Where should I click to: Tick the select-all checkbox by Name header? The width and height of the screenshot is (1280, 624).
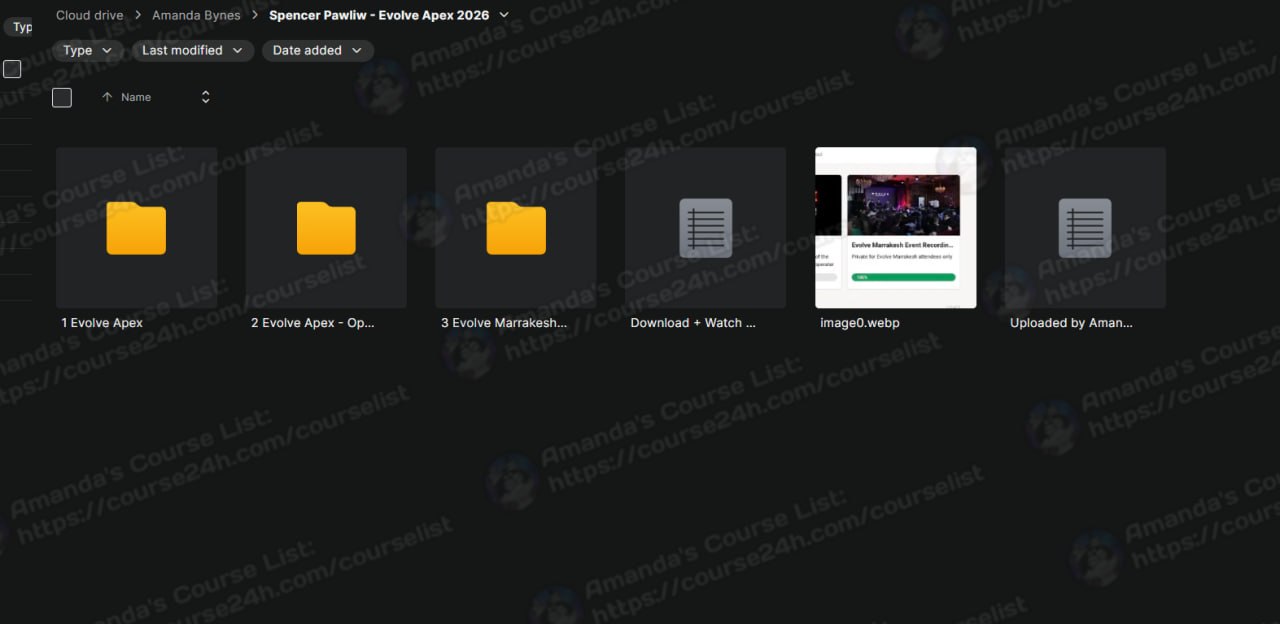62,97
